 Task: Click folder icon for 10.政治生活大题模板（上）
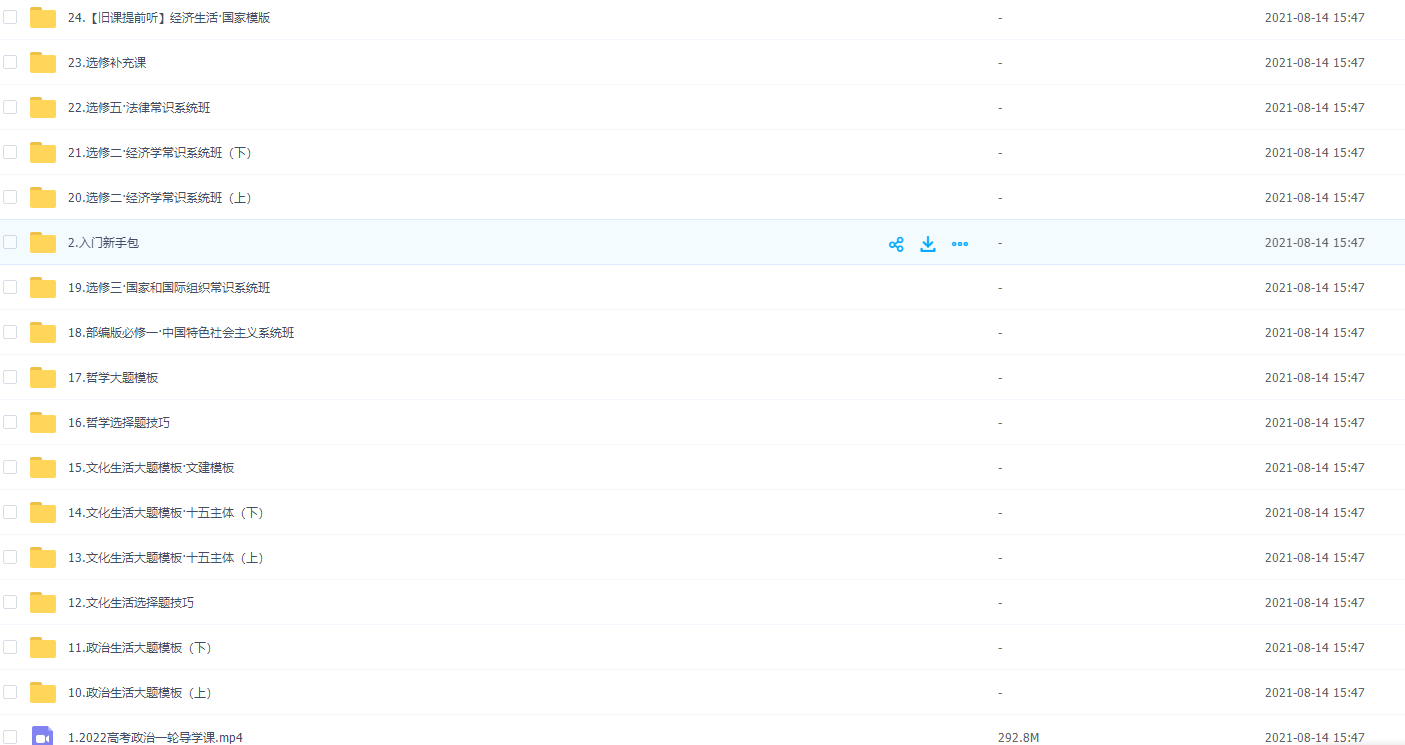tap(43, 693)
